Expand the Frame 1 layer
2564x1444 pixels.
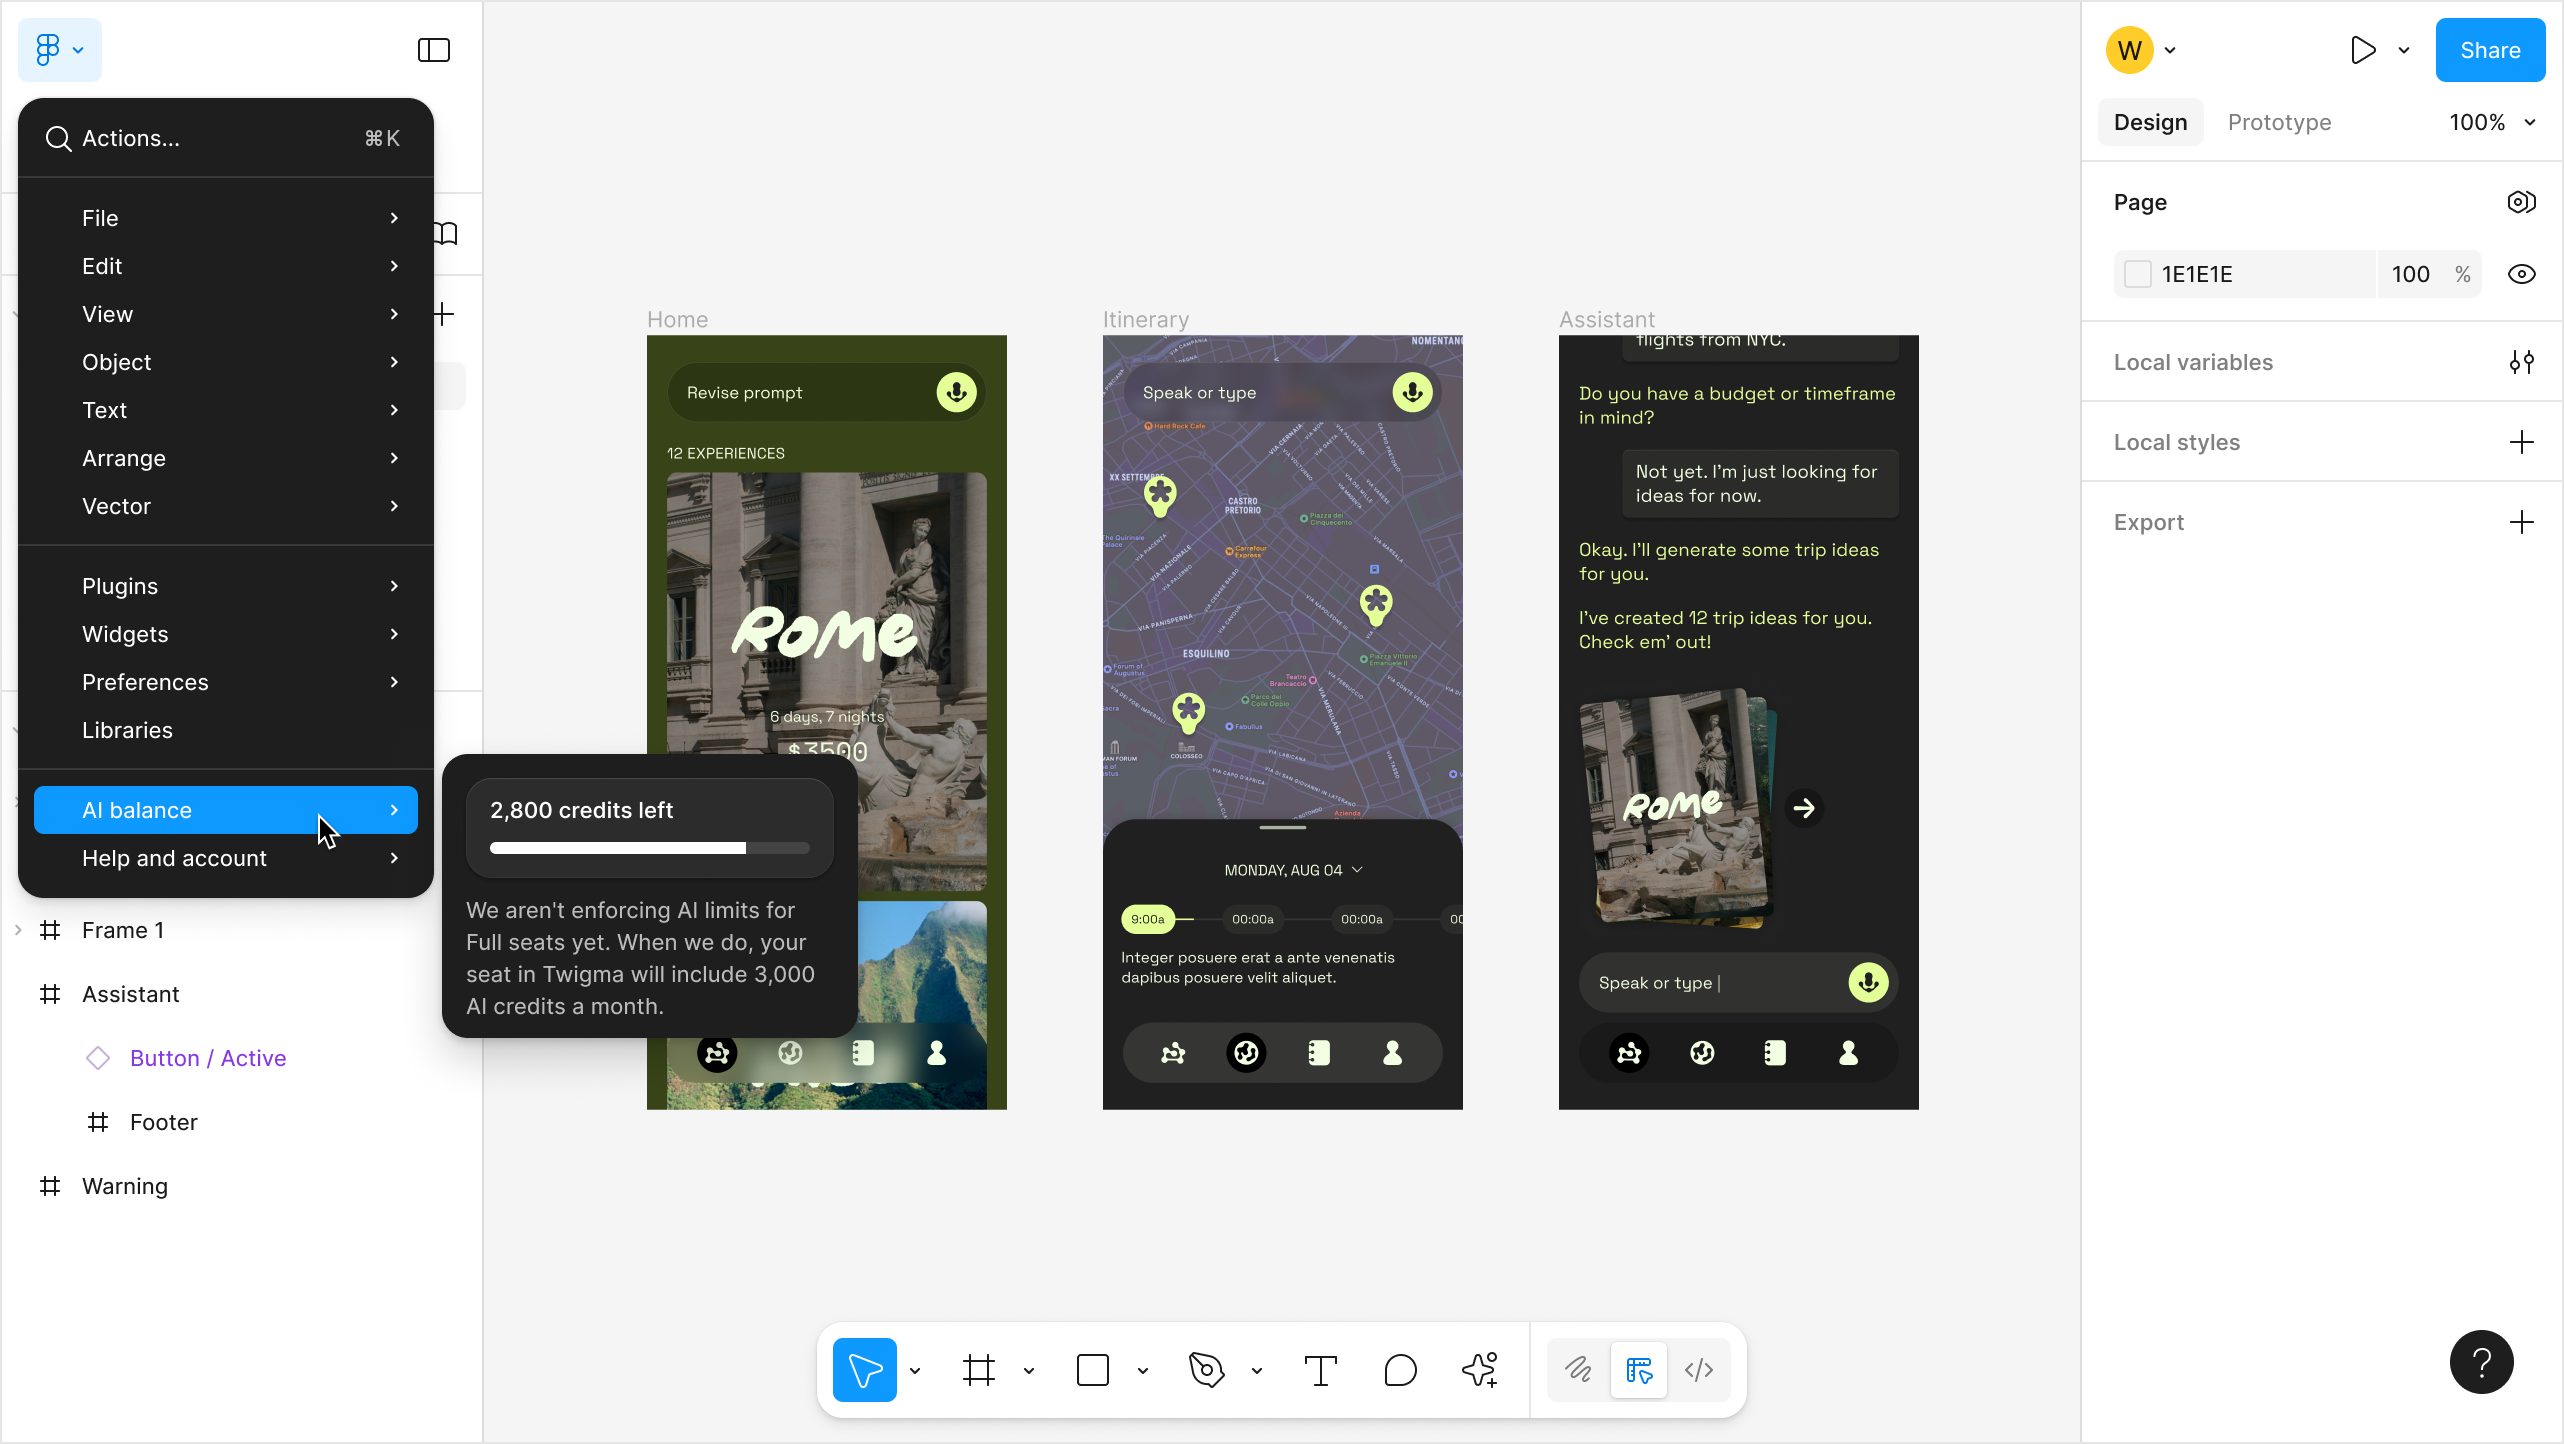tap(18, 930)
